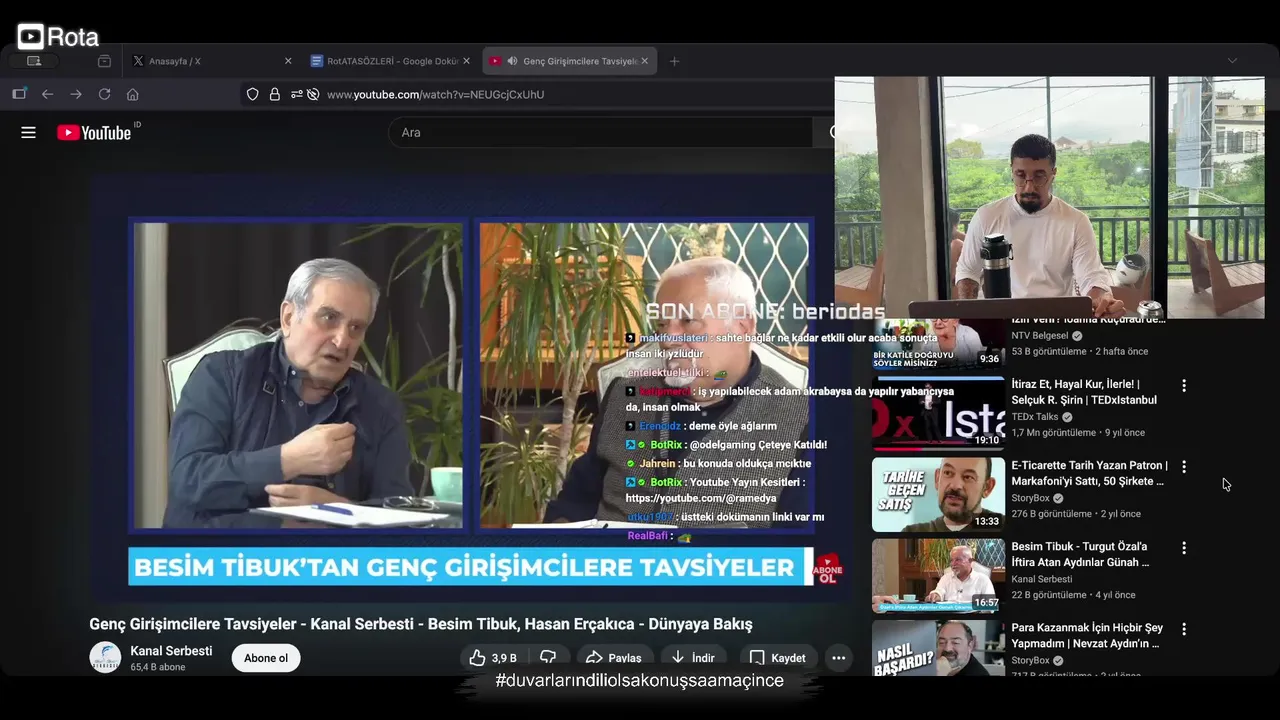Click the 65,4 B abone subscriber count
This screenshot has width=1280, height=720.
158,667
